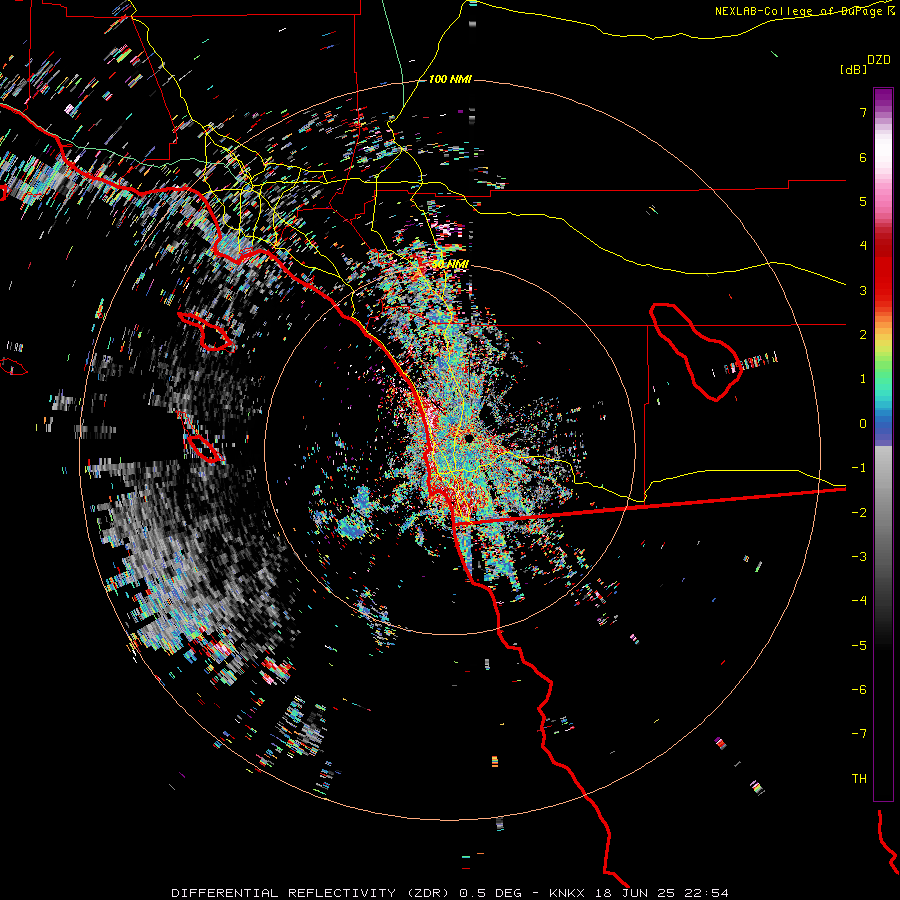Pick the purple top of the color bar
Viewport: 900px width, 900px height.
click(x=883, y=98)
